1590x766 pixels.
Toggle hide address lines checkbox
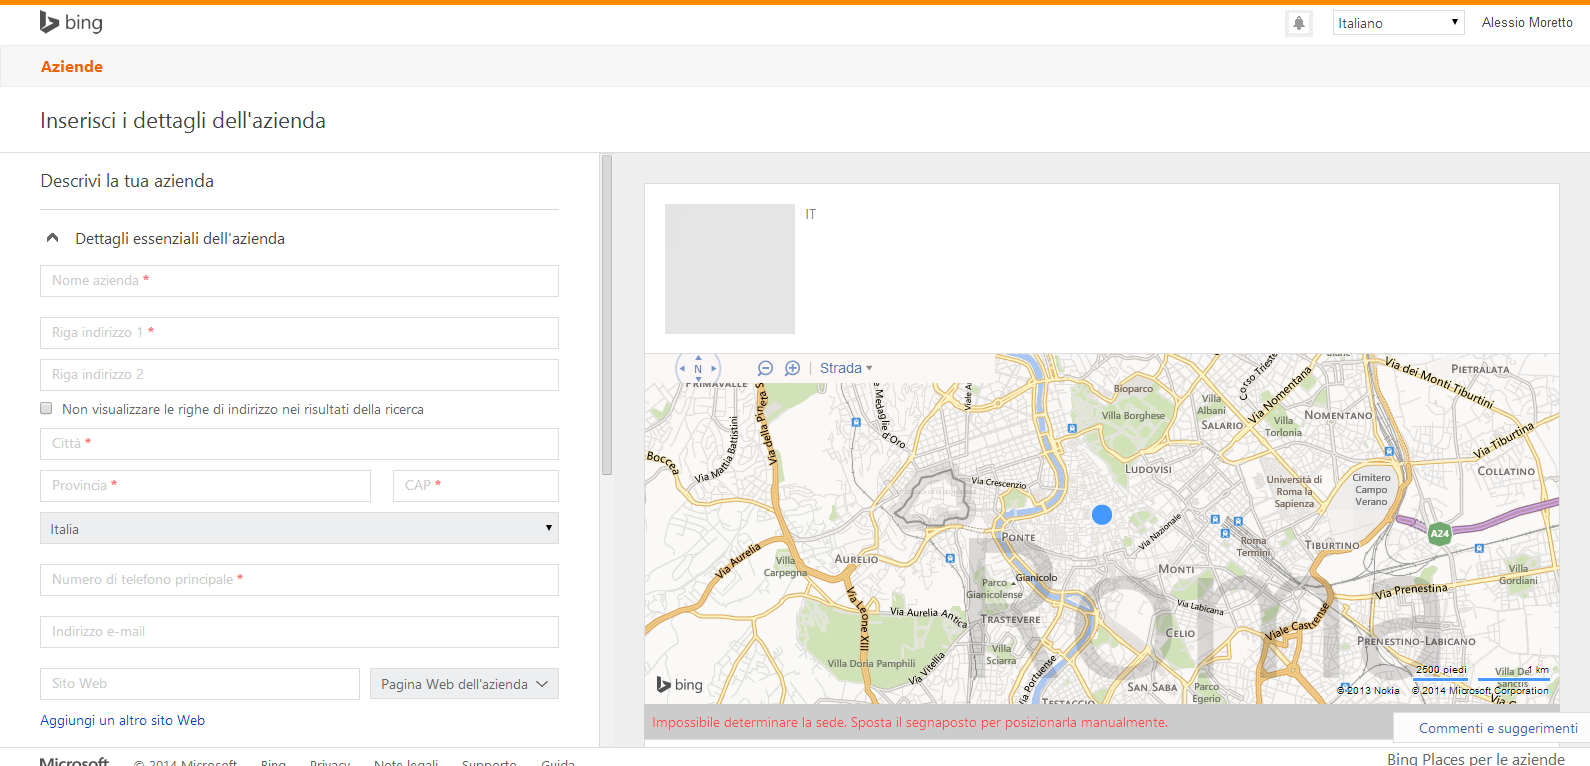tap(46, 408)
